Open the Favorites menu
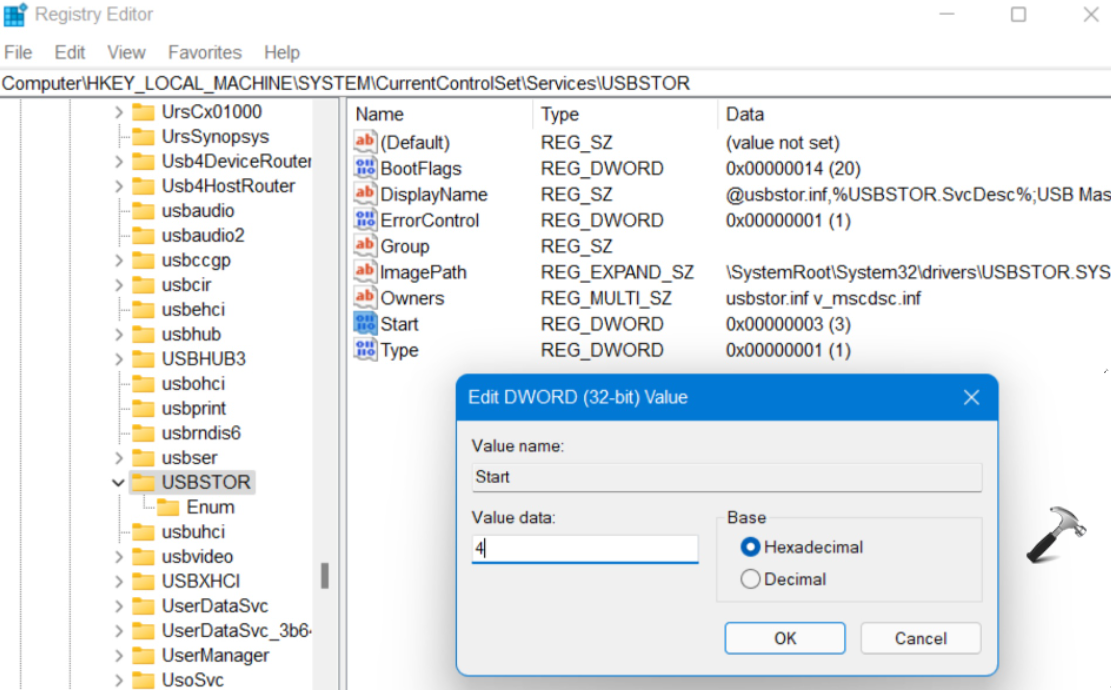Viewport: 1111px width, 690px height. pyautogui.click(x=204, y=53)
